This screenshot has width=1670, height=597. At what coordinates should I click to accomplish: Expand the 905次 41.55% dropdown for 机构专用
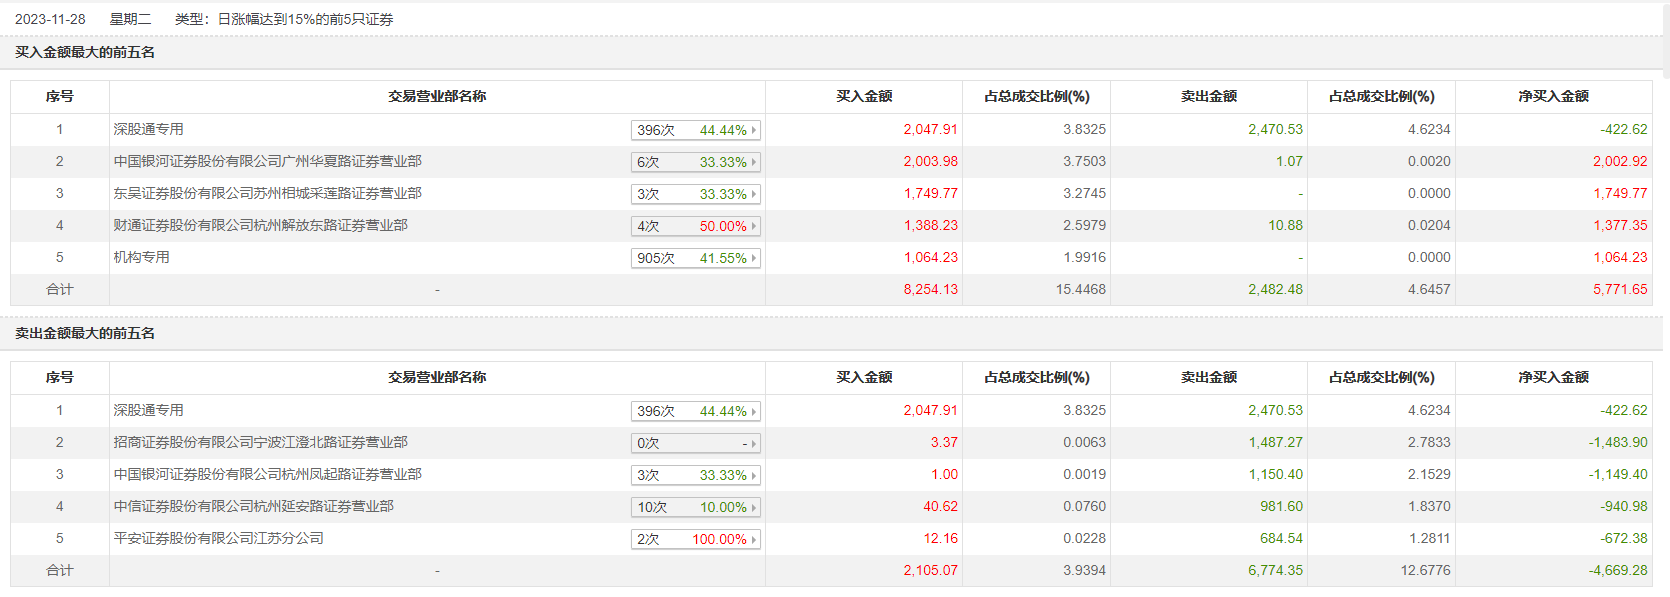(x=696, y=258)
